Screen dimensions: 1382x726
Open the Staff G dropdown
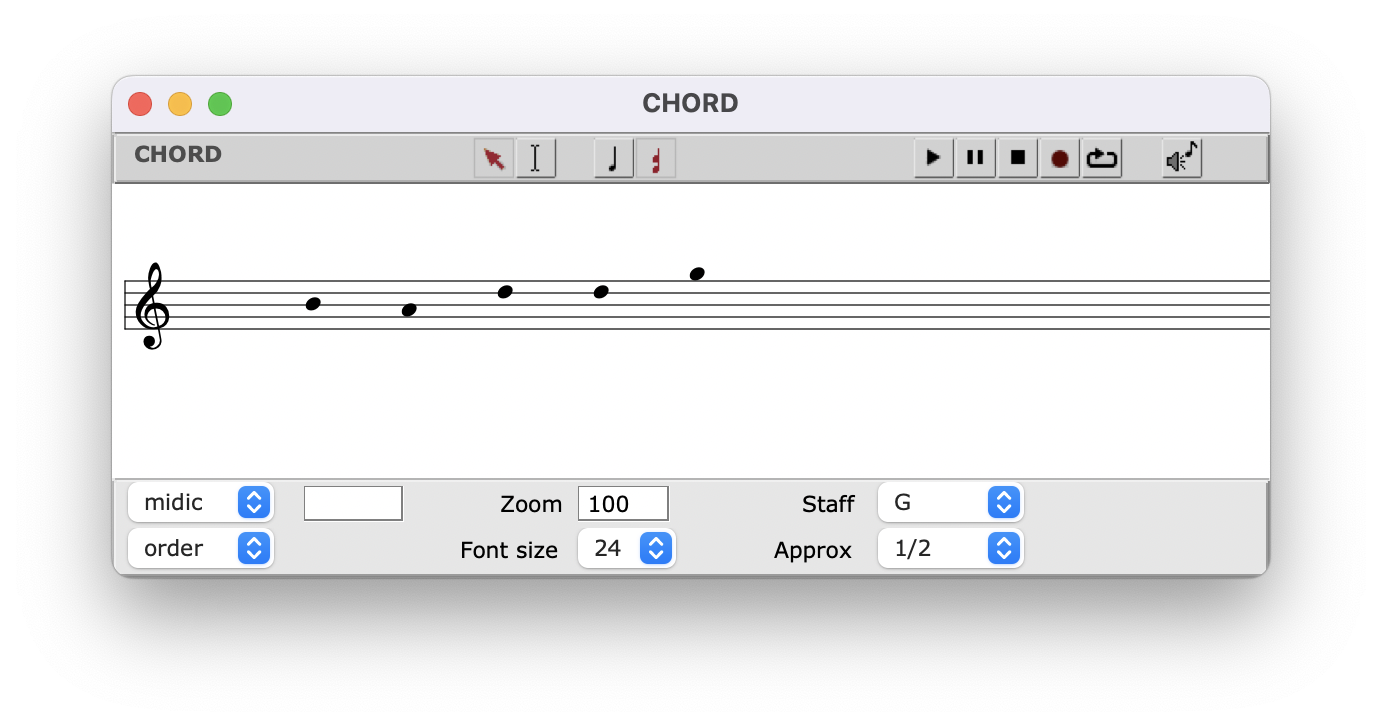pos(950,502)
